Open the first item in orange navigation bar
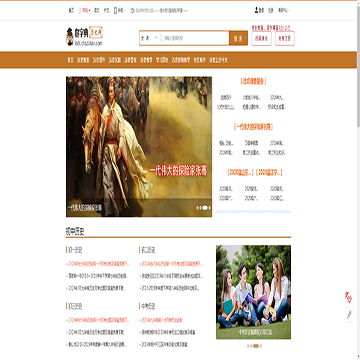The height and width of the screenshot is (360, 360). (x=70, y=60)
